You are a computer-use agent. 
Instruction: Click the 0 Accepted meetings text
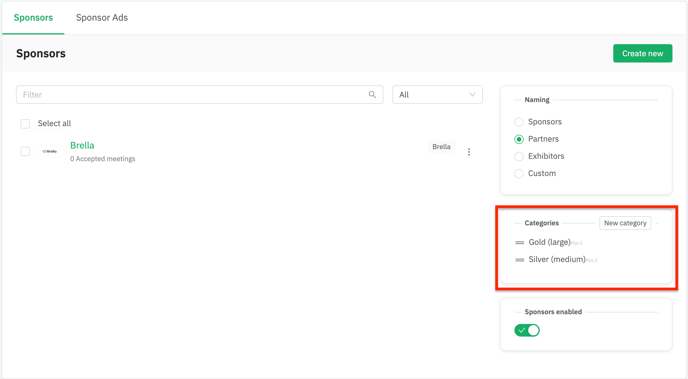click(103, 159)
